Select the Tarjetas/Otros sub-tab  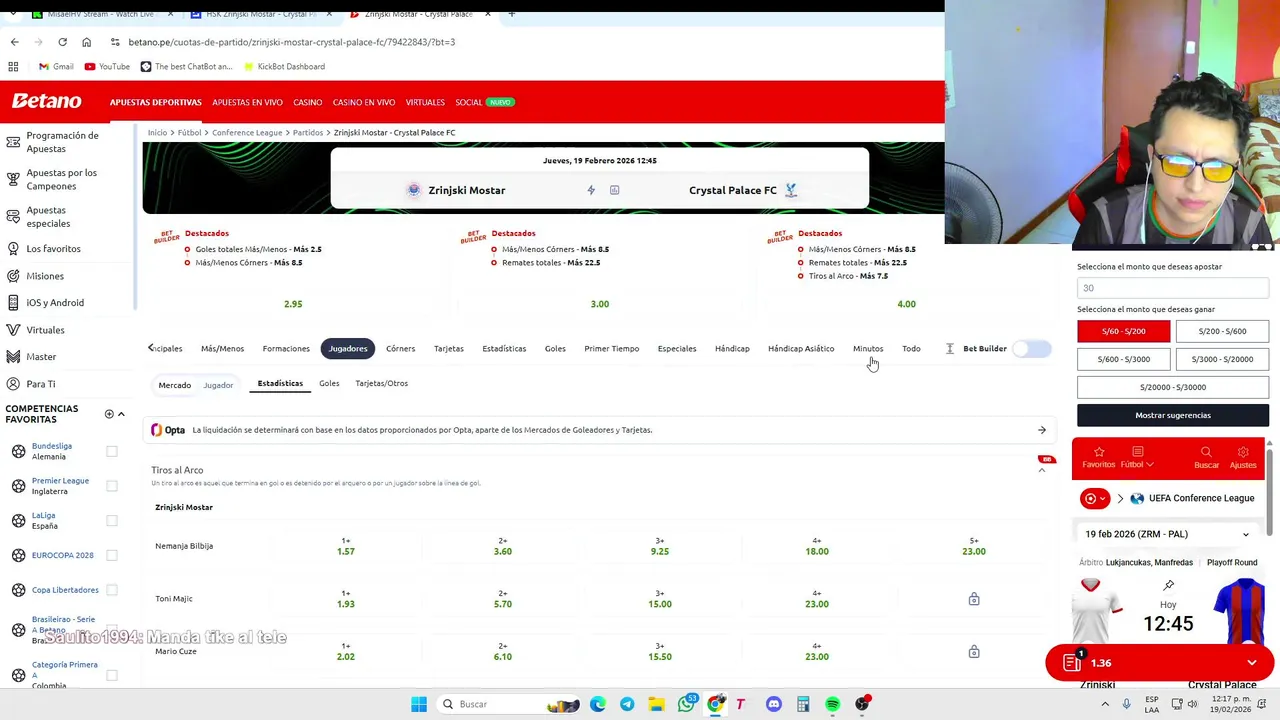(x=381, y=383)
